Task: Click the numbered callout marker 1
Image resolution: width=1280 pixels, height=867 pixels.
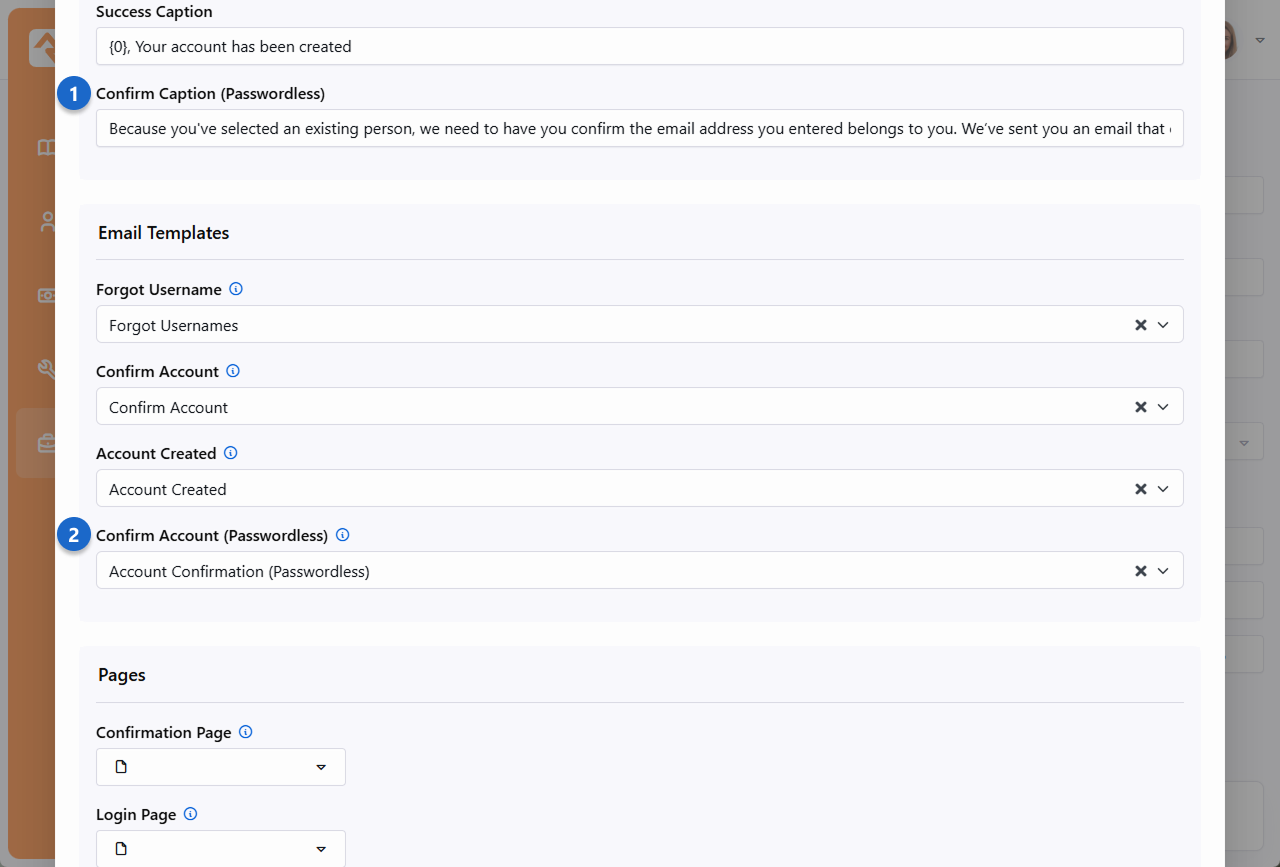Action: coord(73,94)
